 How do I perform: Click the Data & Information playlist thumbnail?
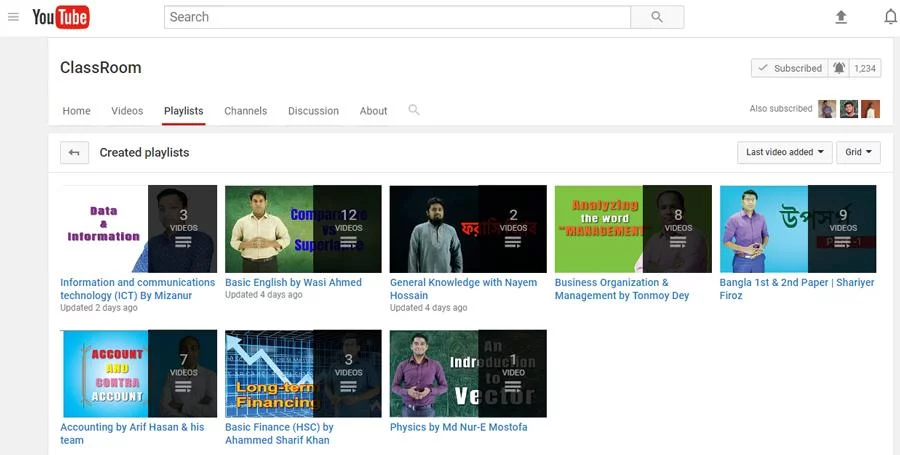138,229
